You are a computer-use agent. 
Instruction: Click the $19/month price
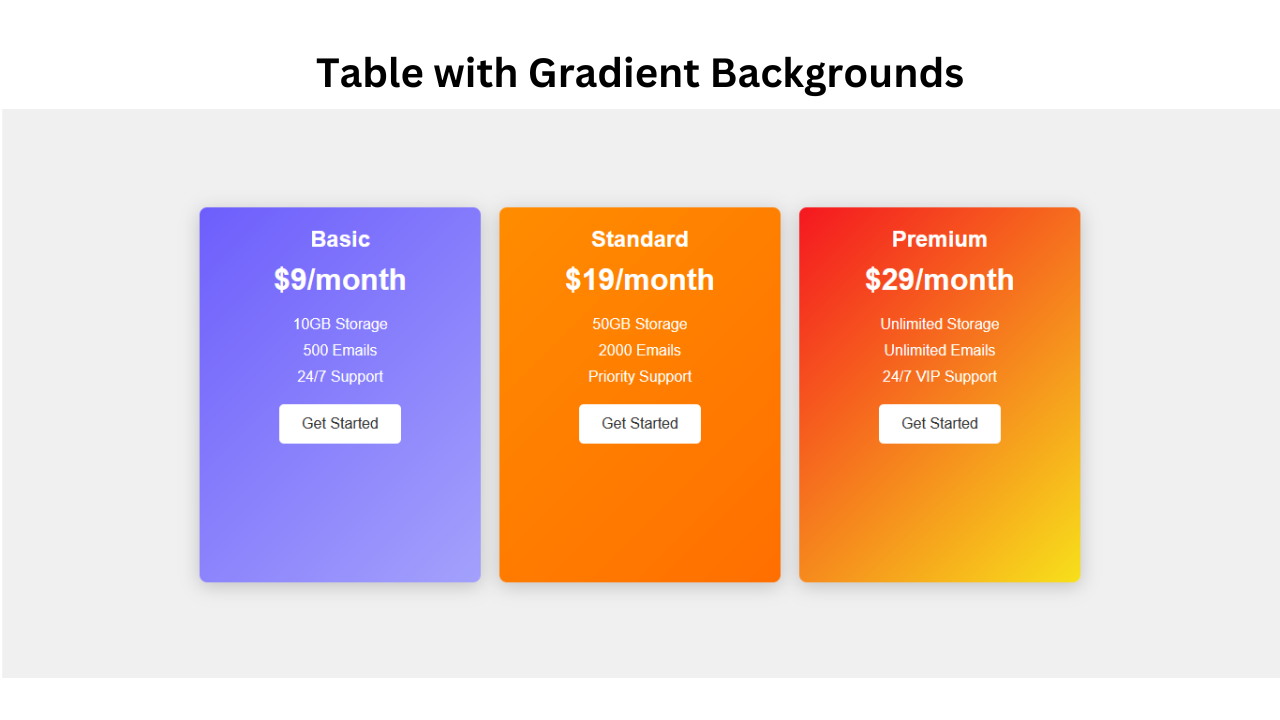pyautogui.click(x=640, y=280)
